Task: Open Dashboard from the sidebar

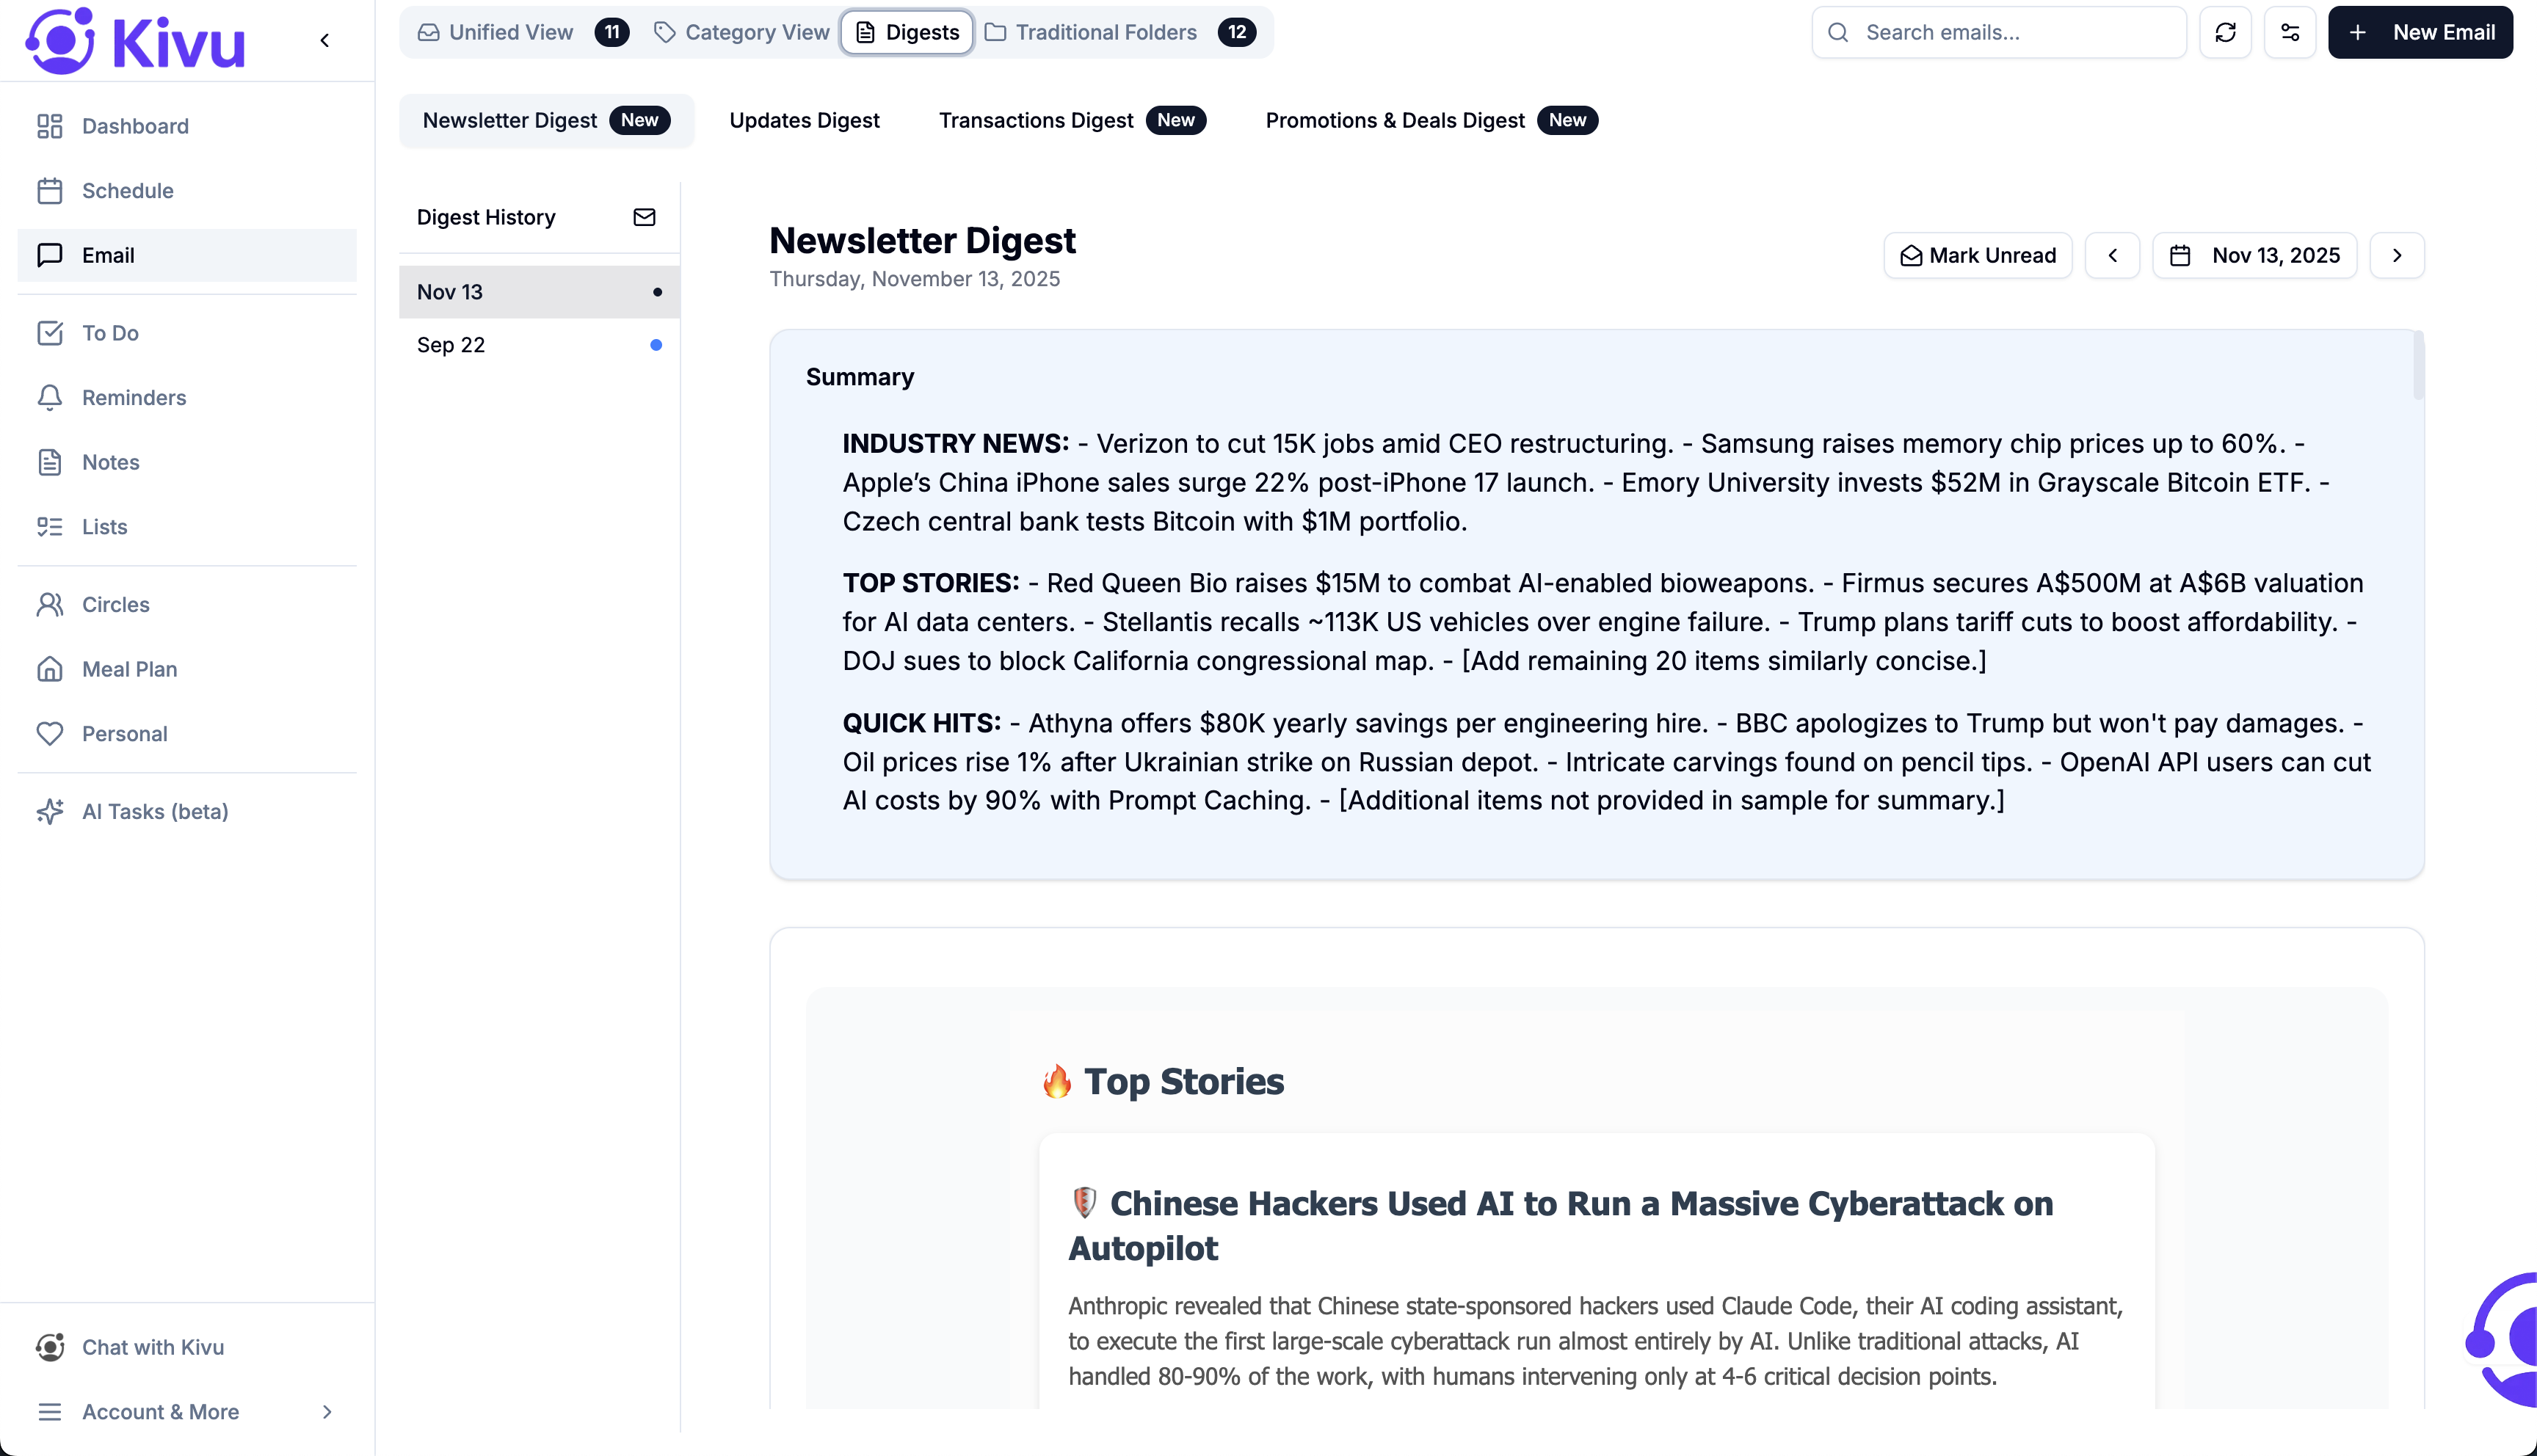Action: [135, 126]
